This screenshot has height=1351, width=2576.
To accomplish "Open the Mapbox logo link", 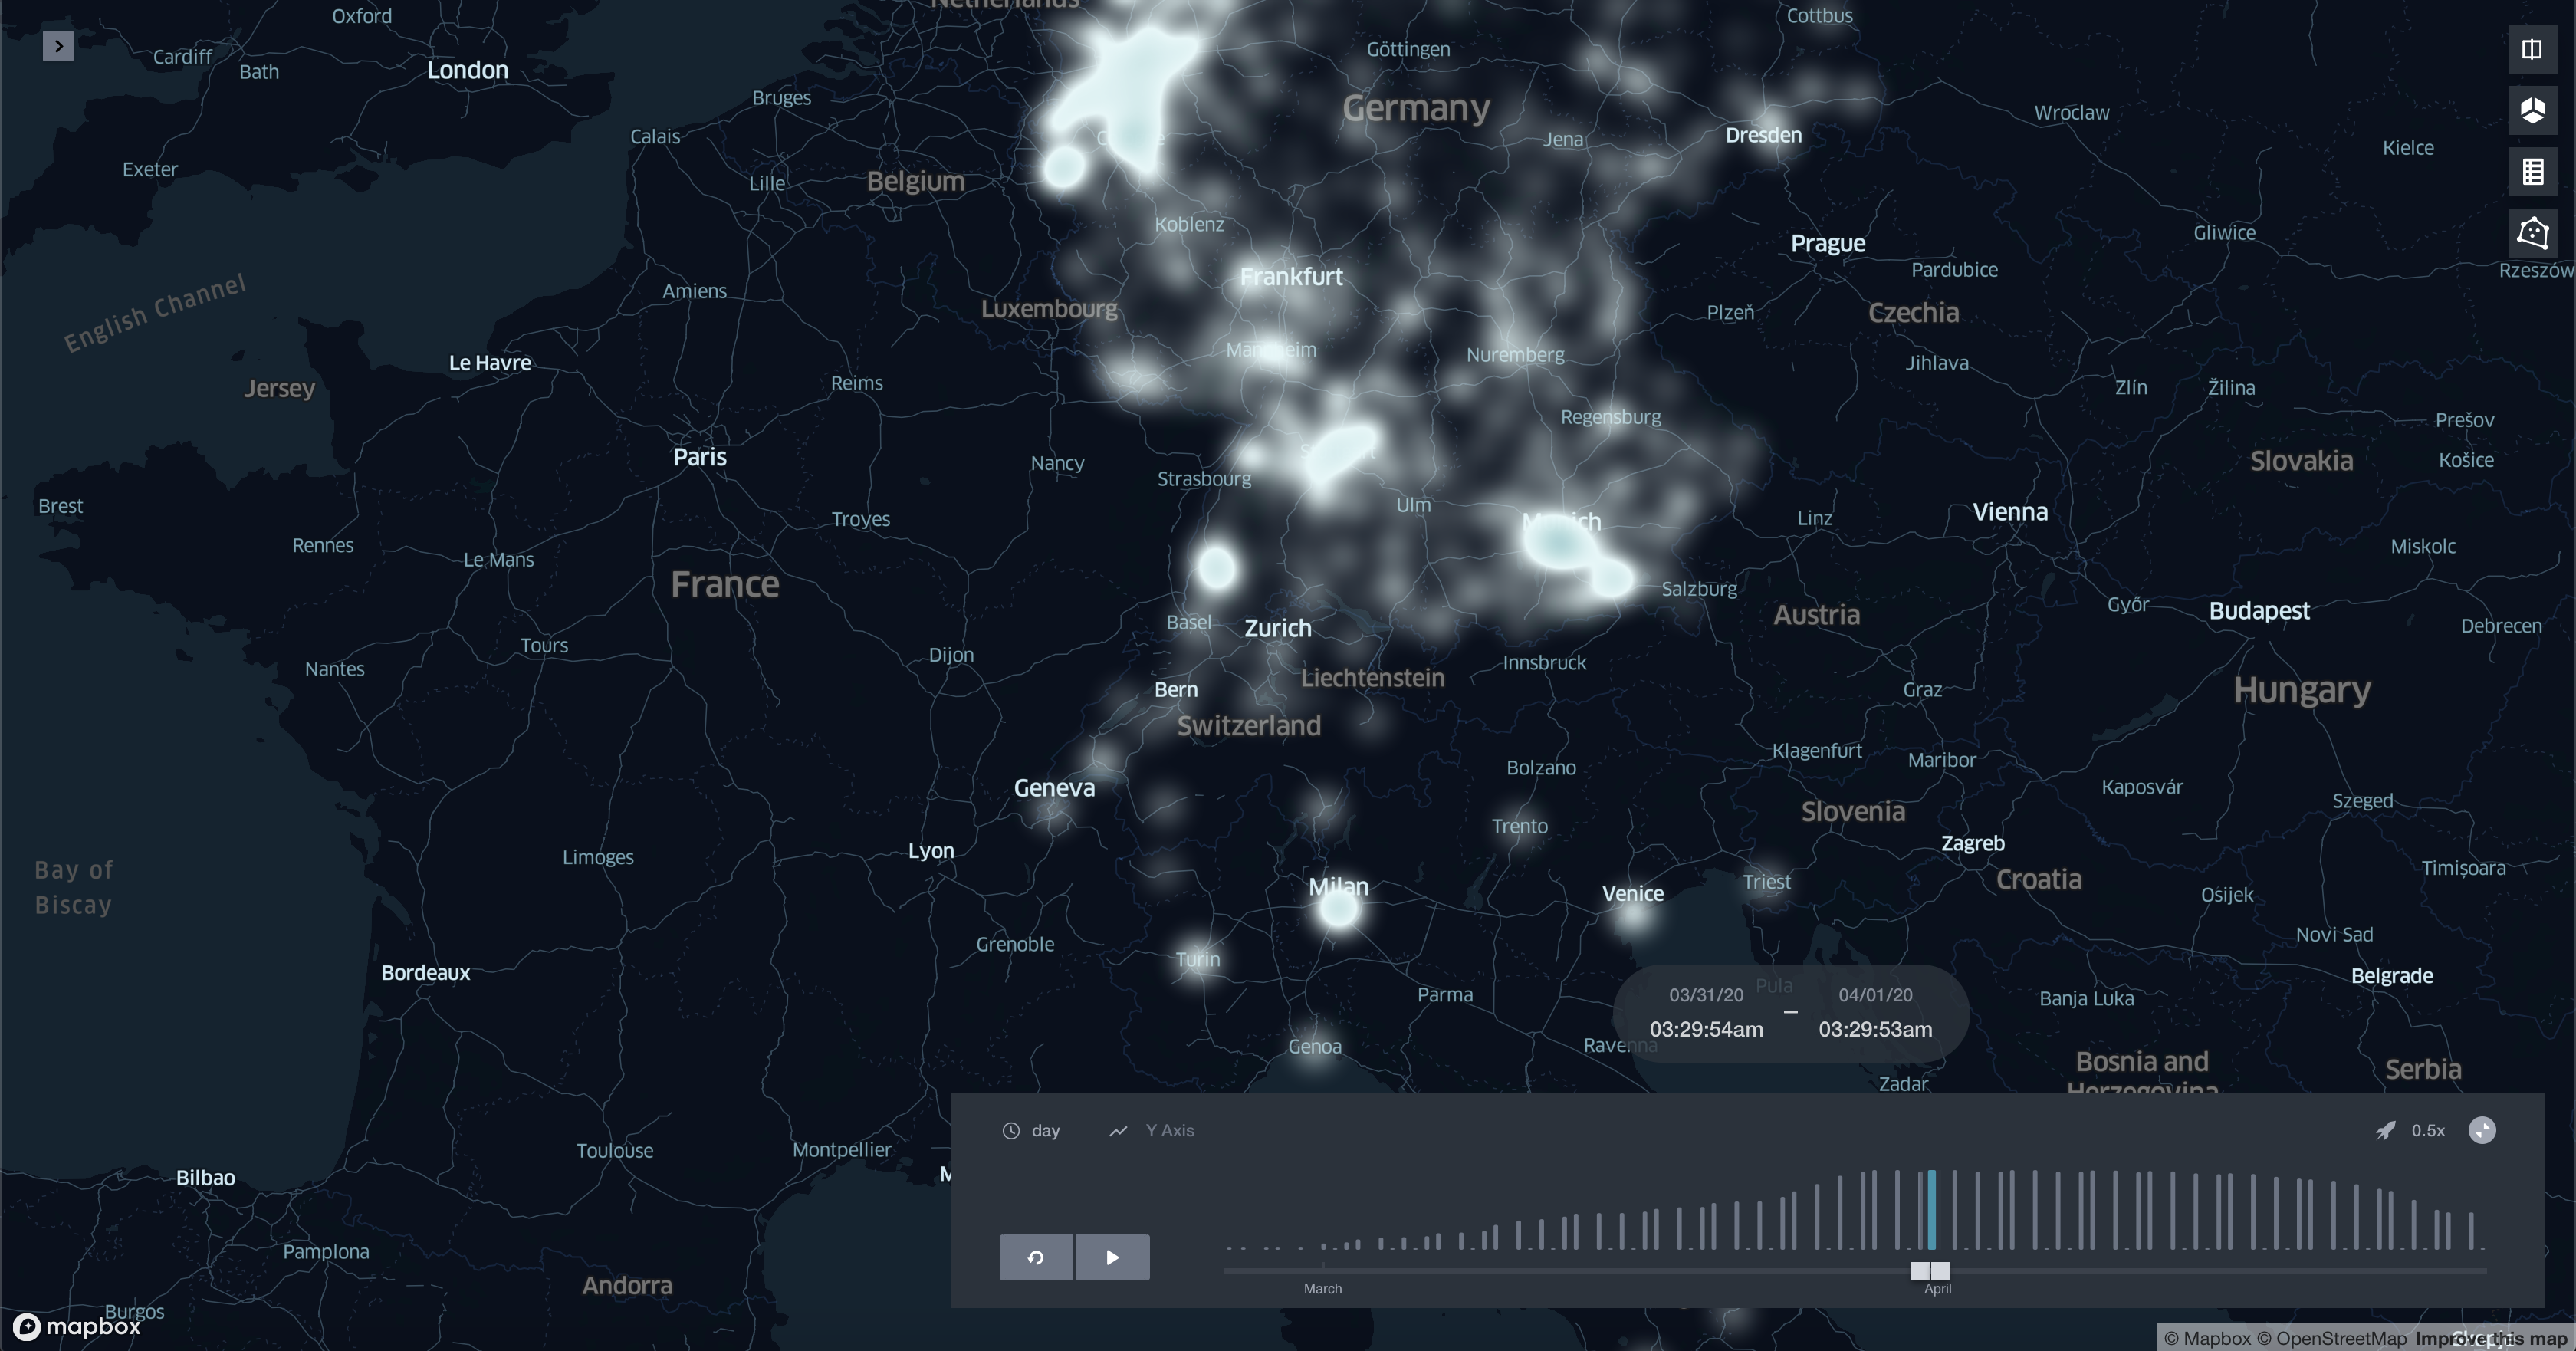I will pos(77,1326).
